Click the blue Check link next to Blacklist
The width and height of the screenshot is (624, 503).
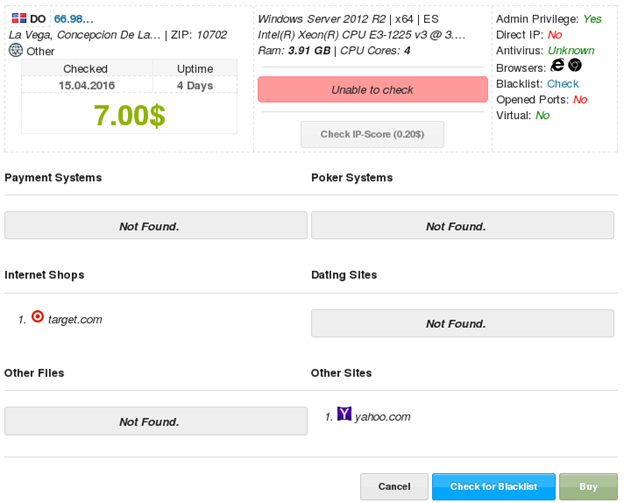(563, 84)
